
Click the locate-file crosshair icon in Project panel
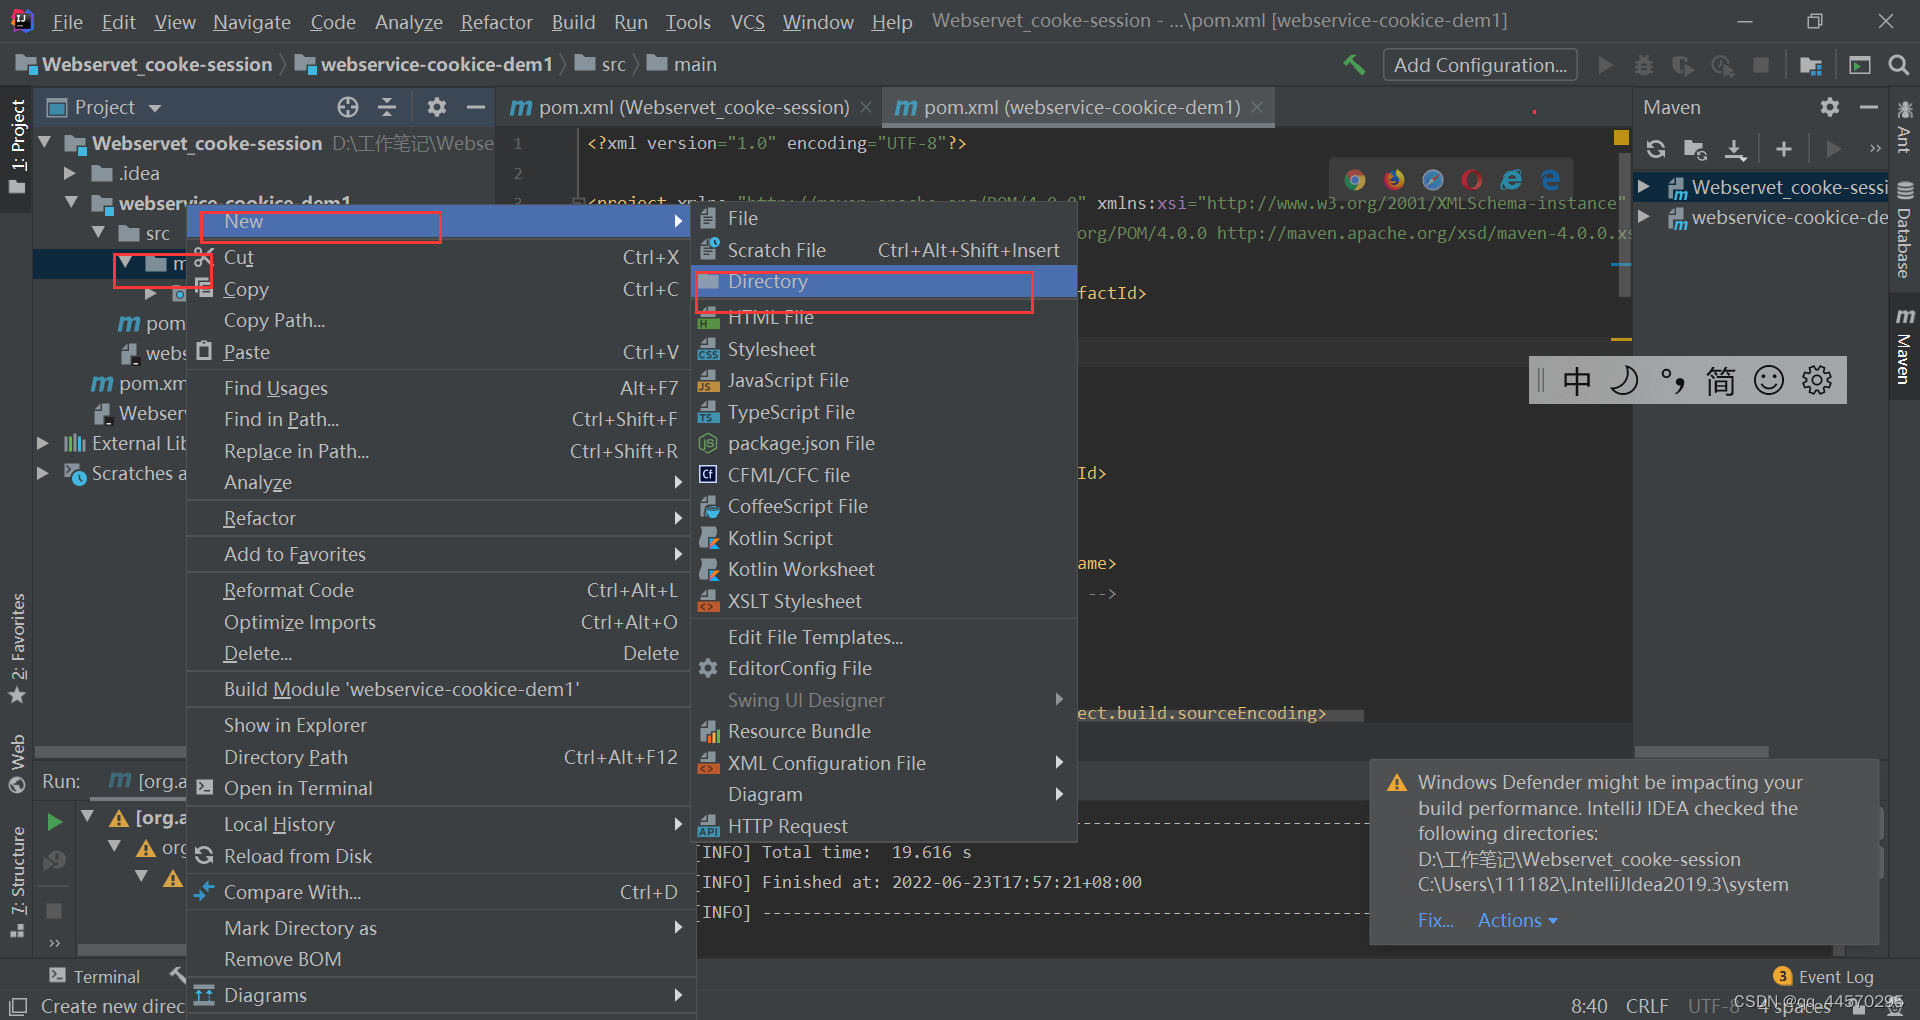348,107
